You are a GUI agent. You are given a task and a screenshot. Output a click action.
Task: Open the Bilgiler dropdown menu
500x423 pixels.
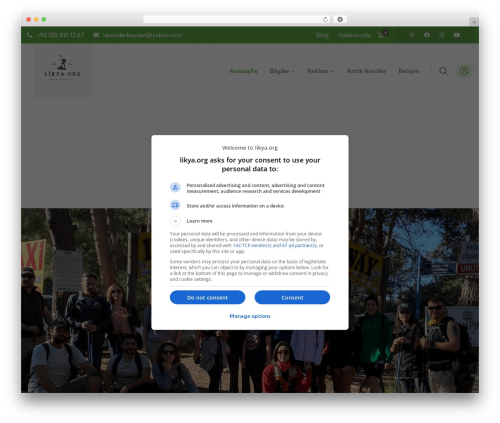click(282, 71)
